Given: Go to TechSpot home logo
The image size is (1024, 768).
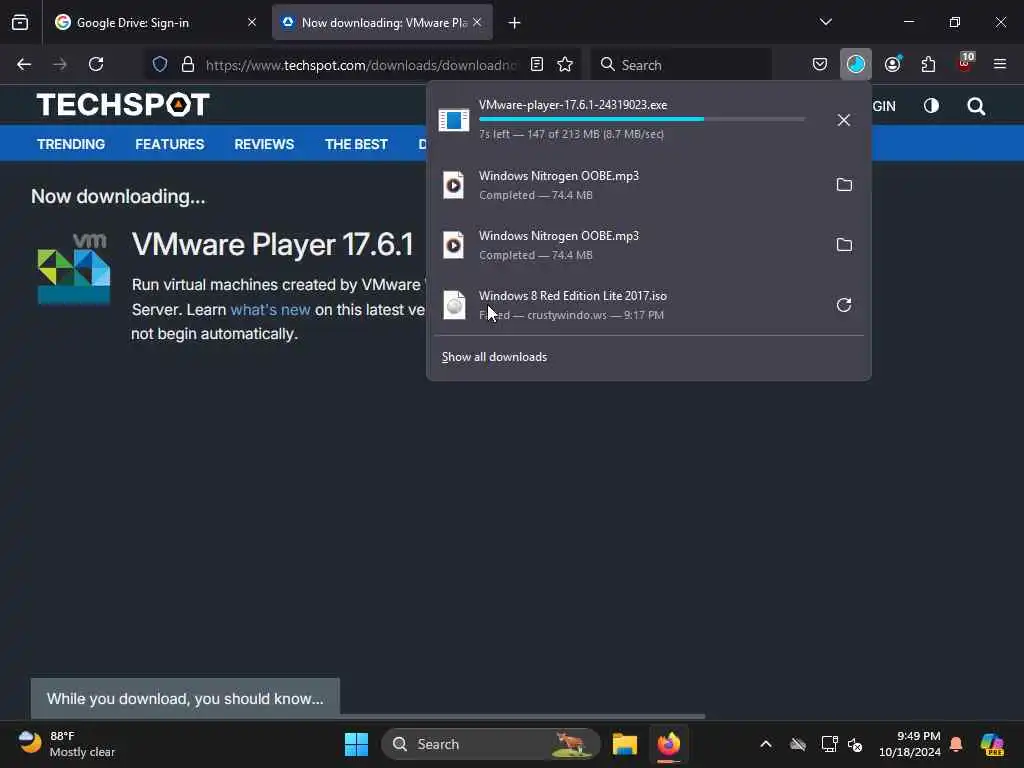Looking at the screenshot, I should (123, 104).
